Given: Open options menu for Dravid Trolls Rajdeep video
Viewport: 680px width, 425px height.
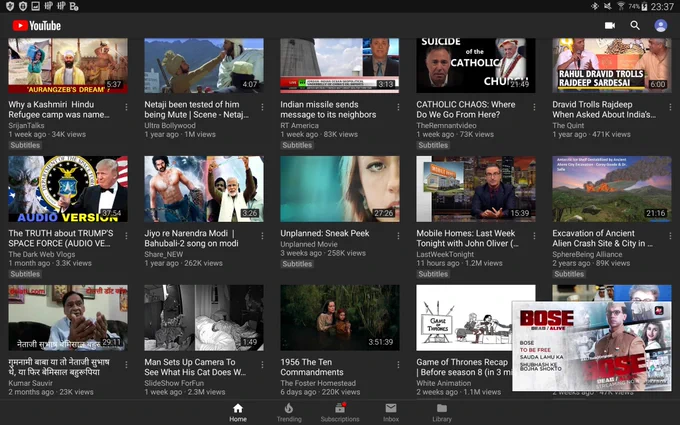Looking at the screenshot, I should (670, 107).
